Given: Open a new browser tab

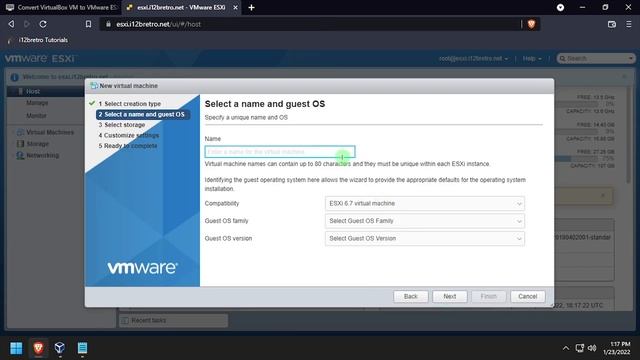Looking at the screenshot, I should pos(251,7).
